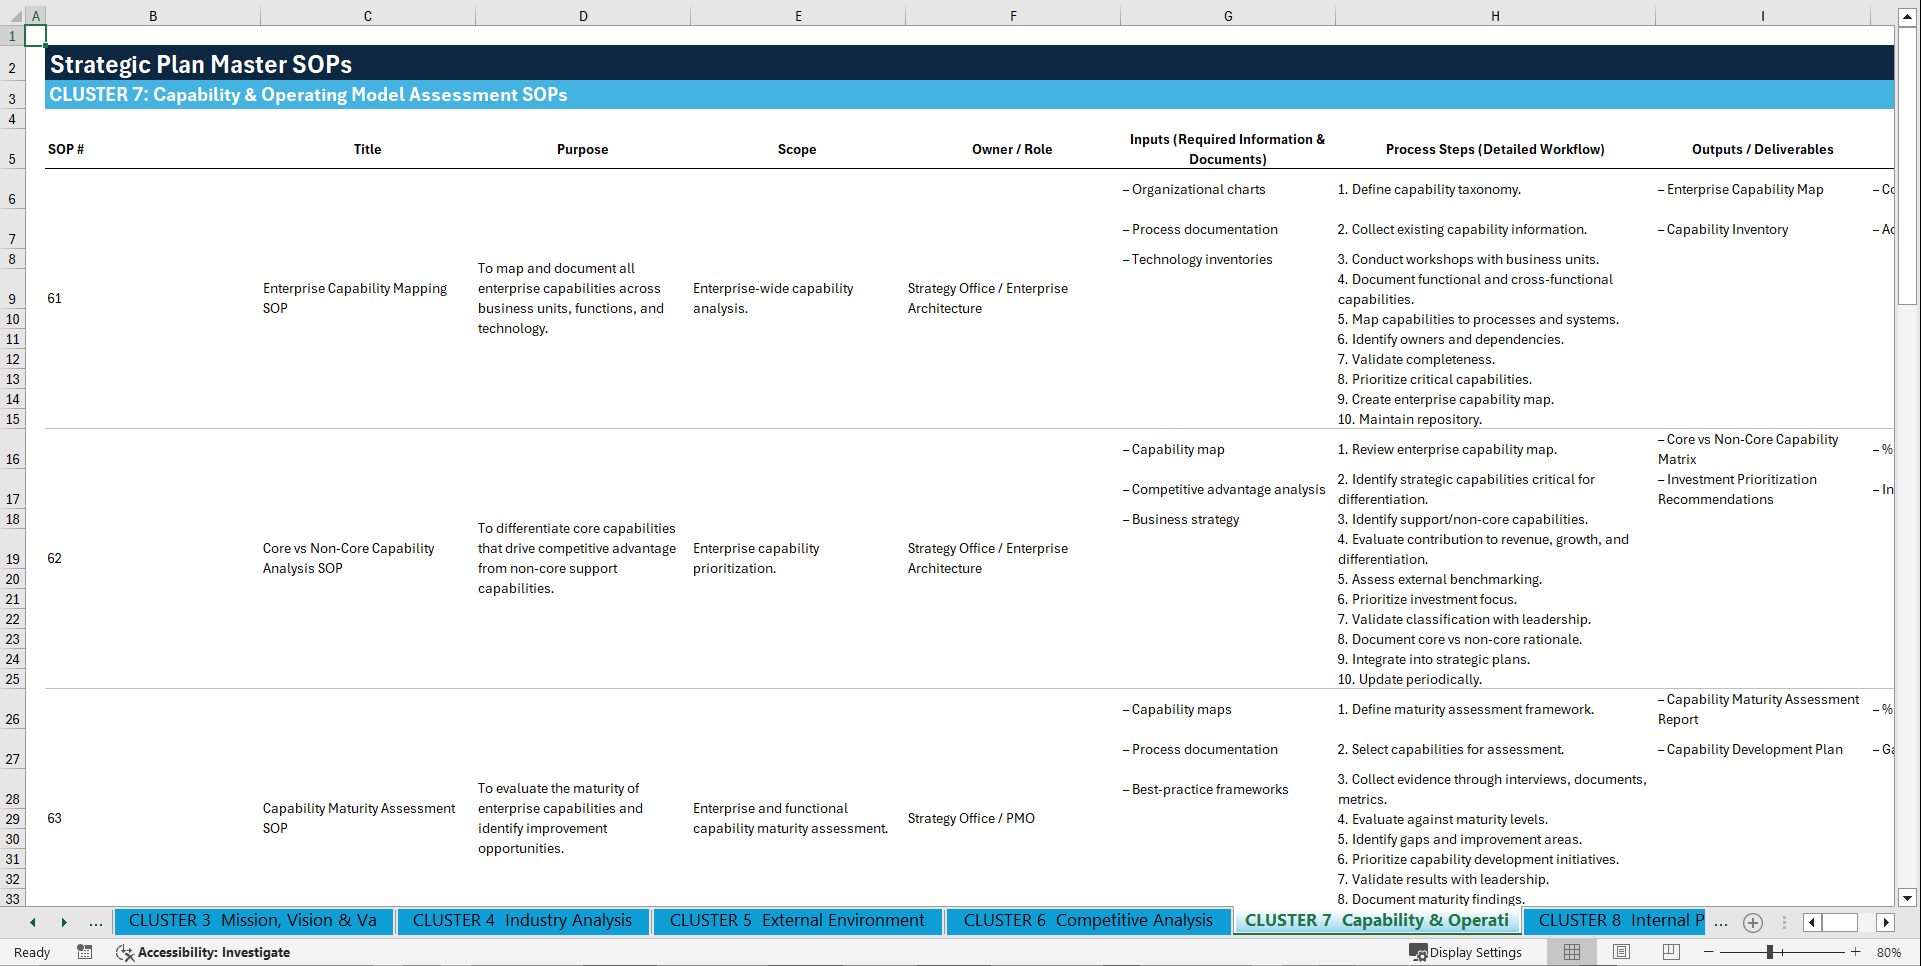
Task: Open the Accessibility Investigate checker
Action: [x=204, y=952]
